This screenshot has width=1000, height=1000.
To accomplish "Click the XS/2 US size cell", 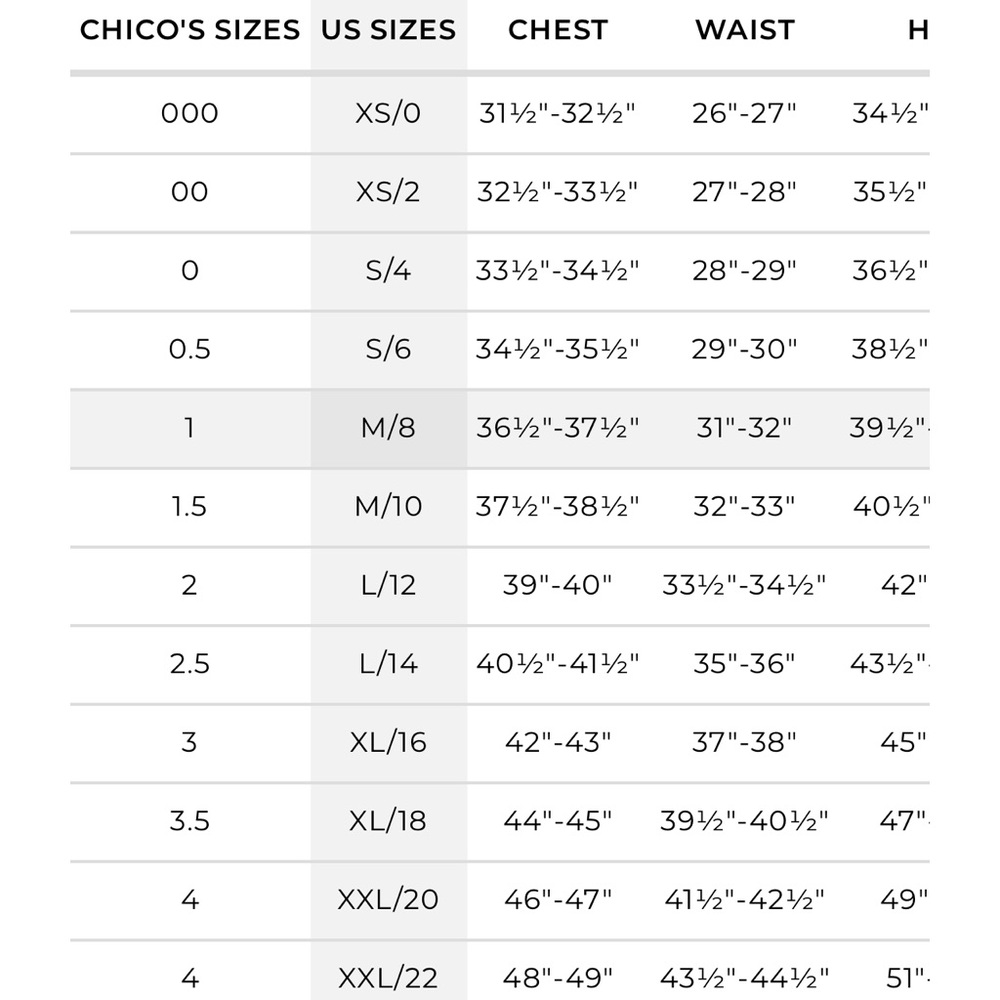I will [x=388, y=192].
